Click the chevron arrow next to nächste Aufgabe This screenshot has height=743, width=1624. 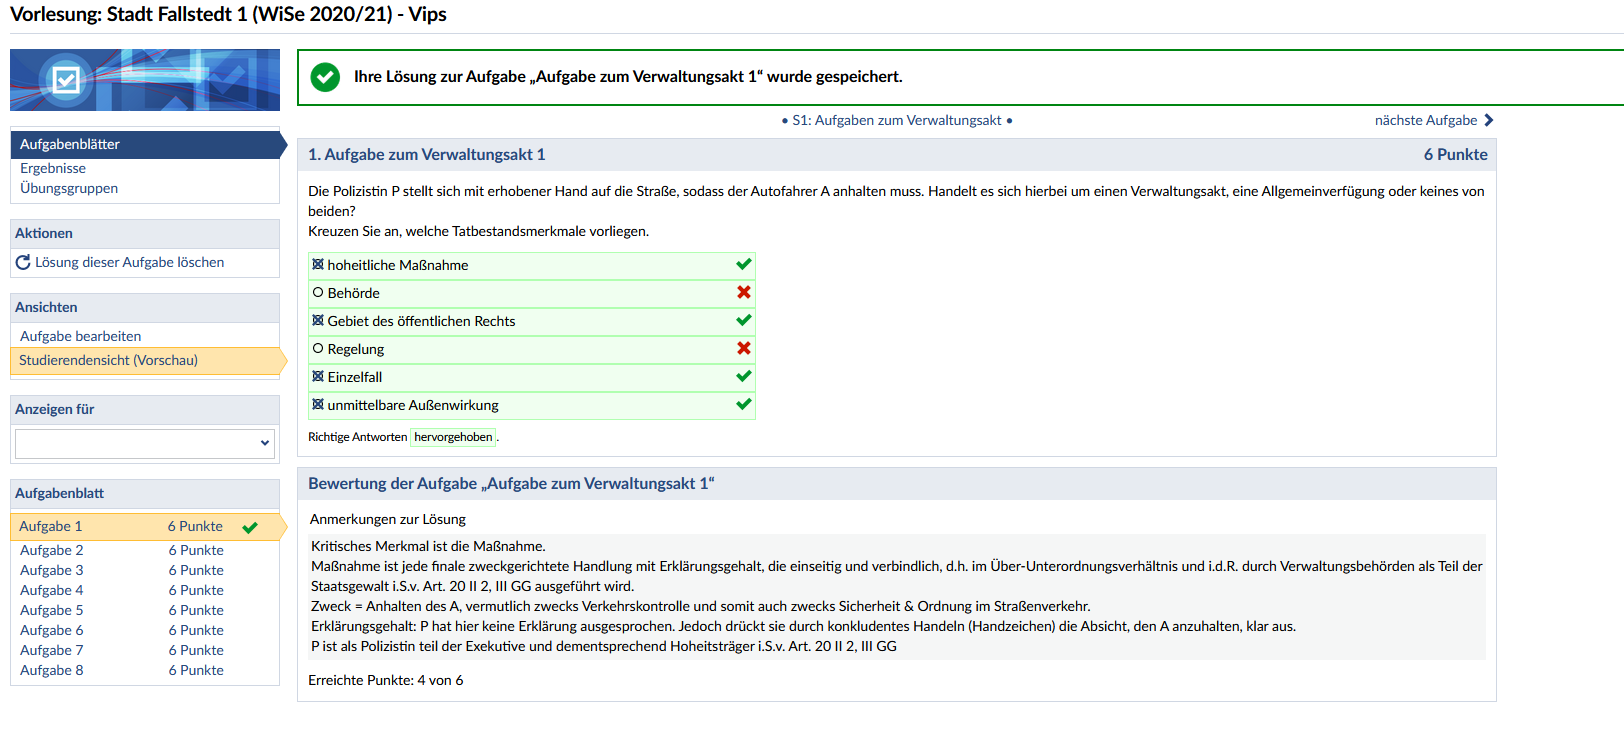[x=1488, y=120]
